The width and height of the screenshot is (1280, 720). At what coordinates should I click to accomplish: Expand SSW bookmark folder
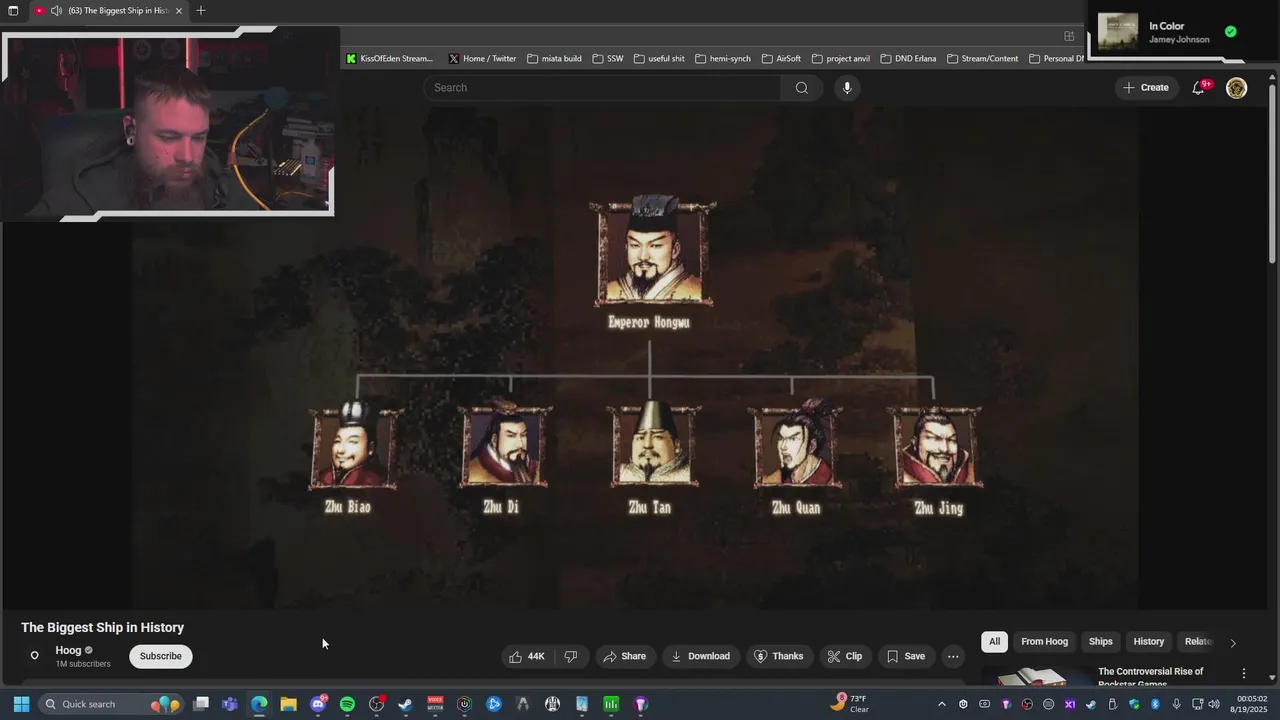click(x=608, y=59)
